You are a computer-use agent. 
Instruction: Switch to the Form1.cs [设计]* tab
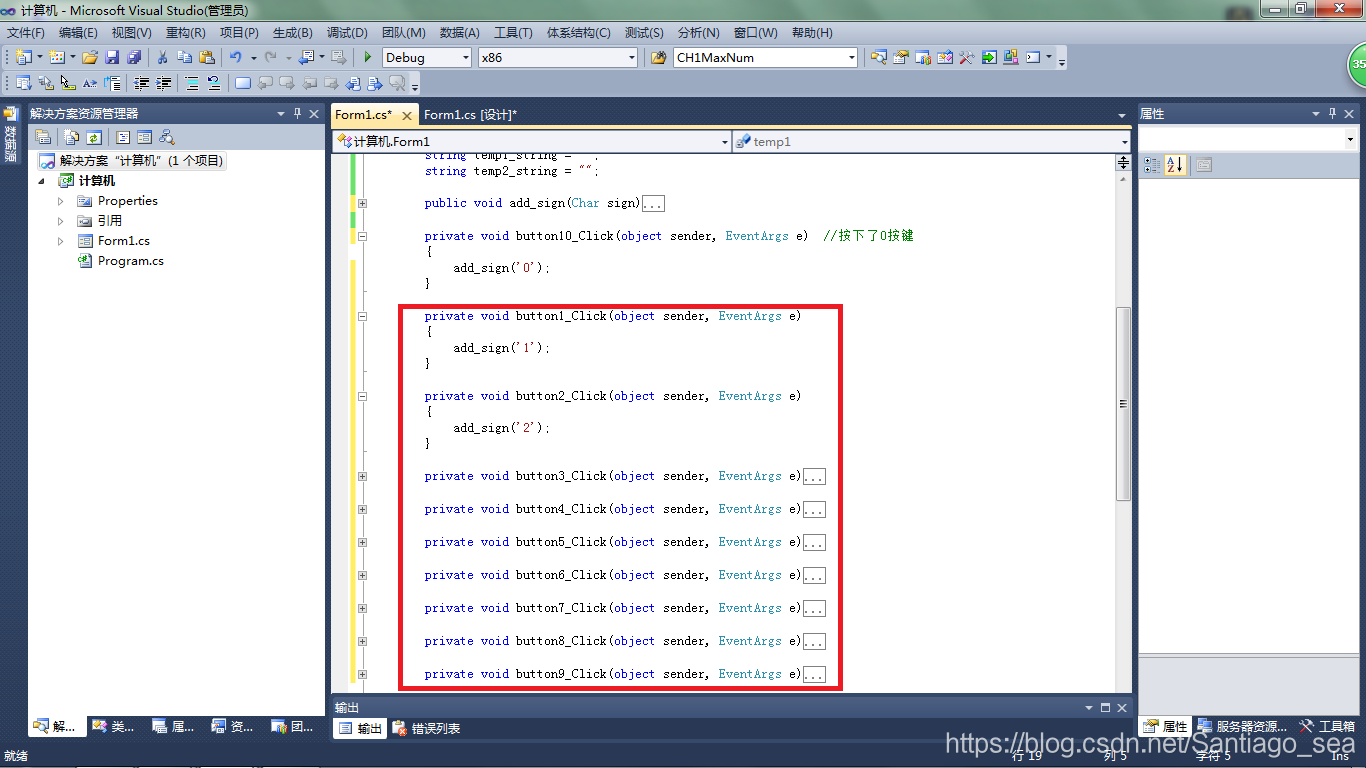pyautogui.click(x=470, y=115)
